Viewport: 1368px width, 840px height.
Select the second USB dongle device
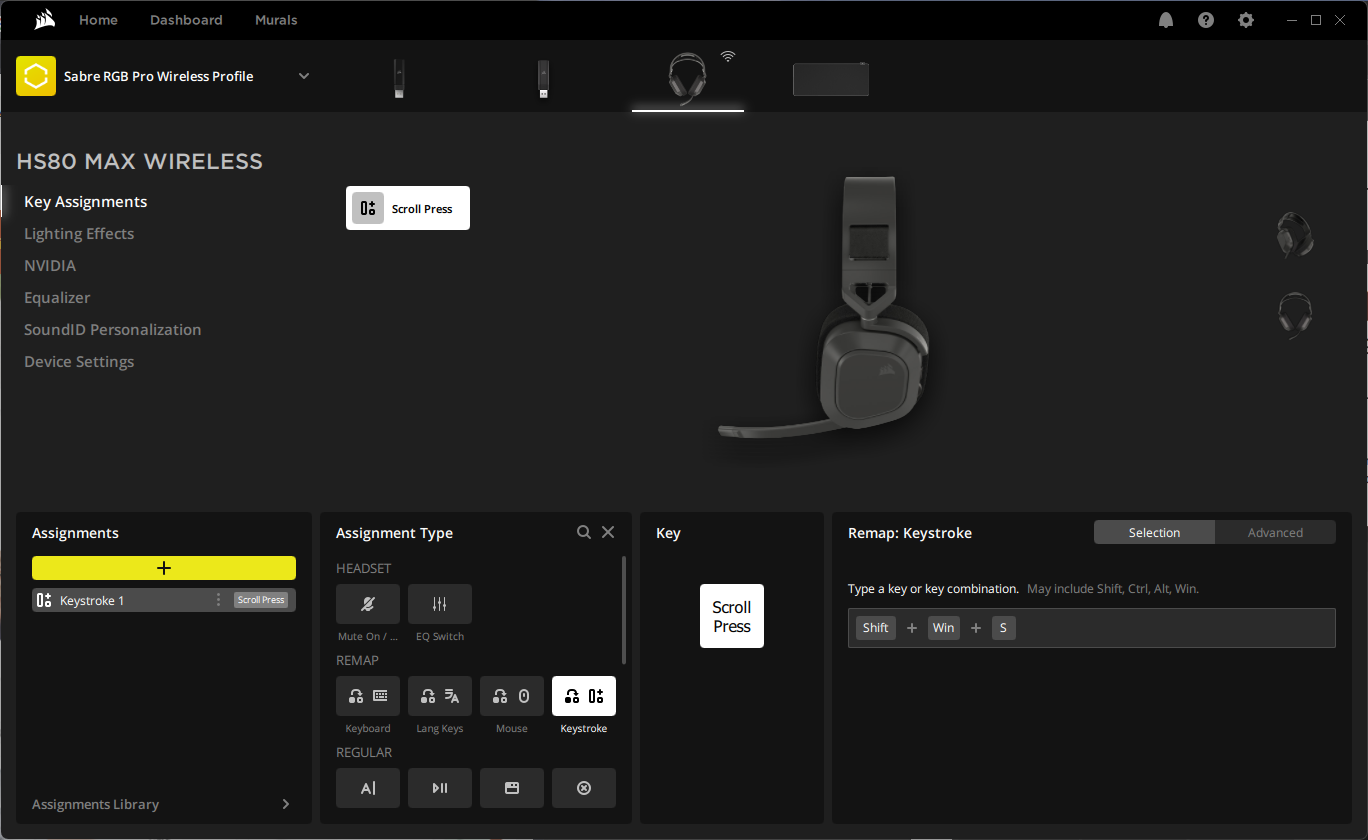pos(543,79)
